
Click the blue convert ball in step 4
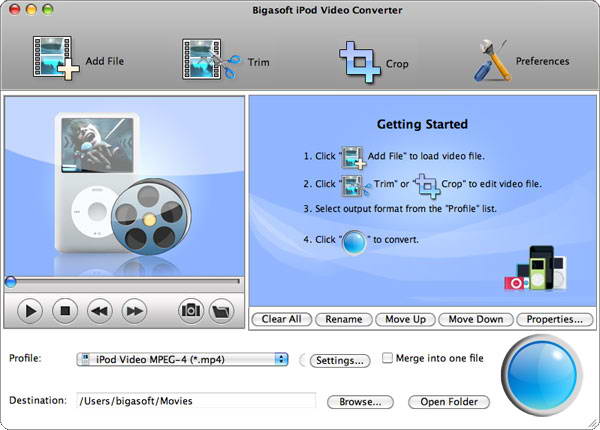pos(354,242)
